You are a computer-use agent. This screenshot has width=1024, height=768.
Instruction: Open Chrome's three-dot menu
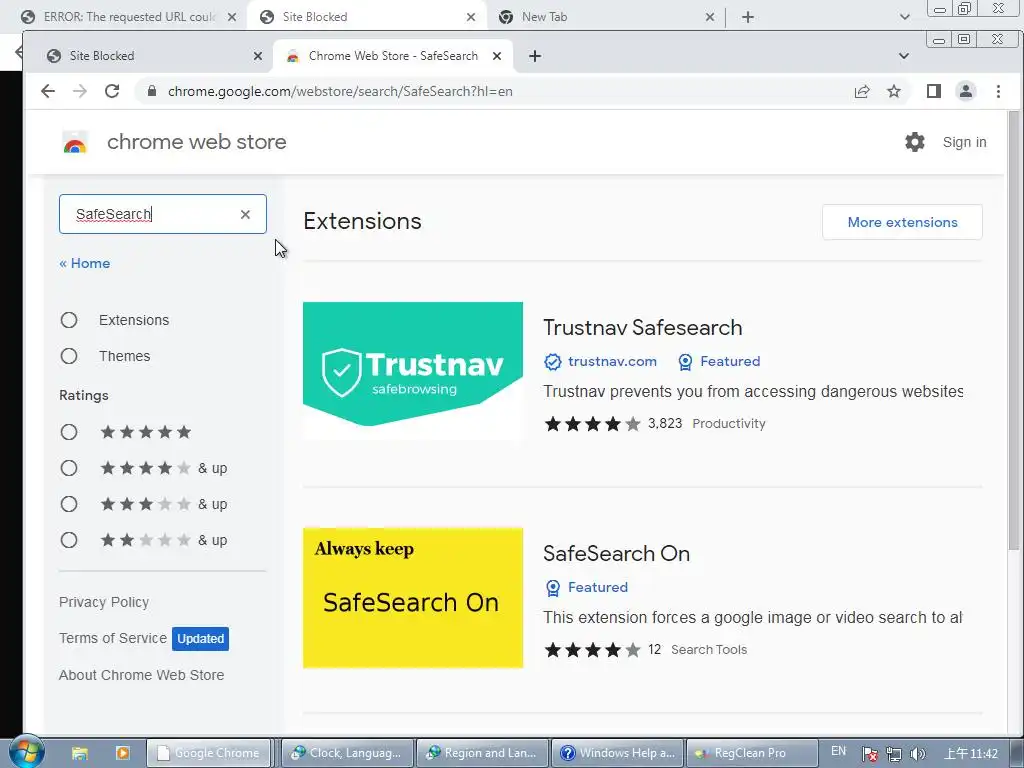pos(999,91)
